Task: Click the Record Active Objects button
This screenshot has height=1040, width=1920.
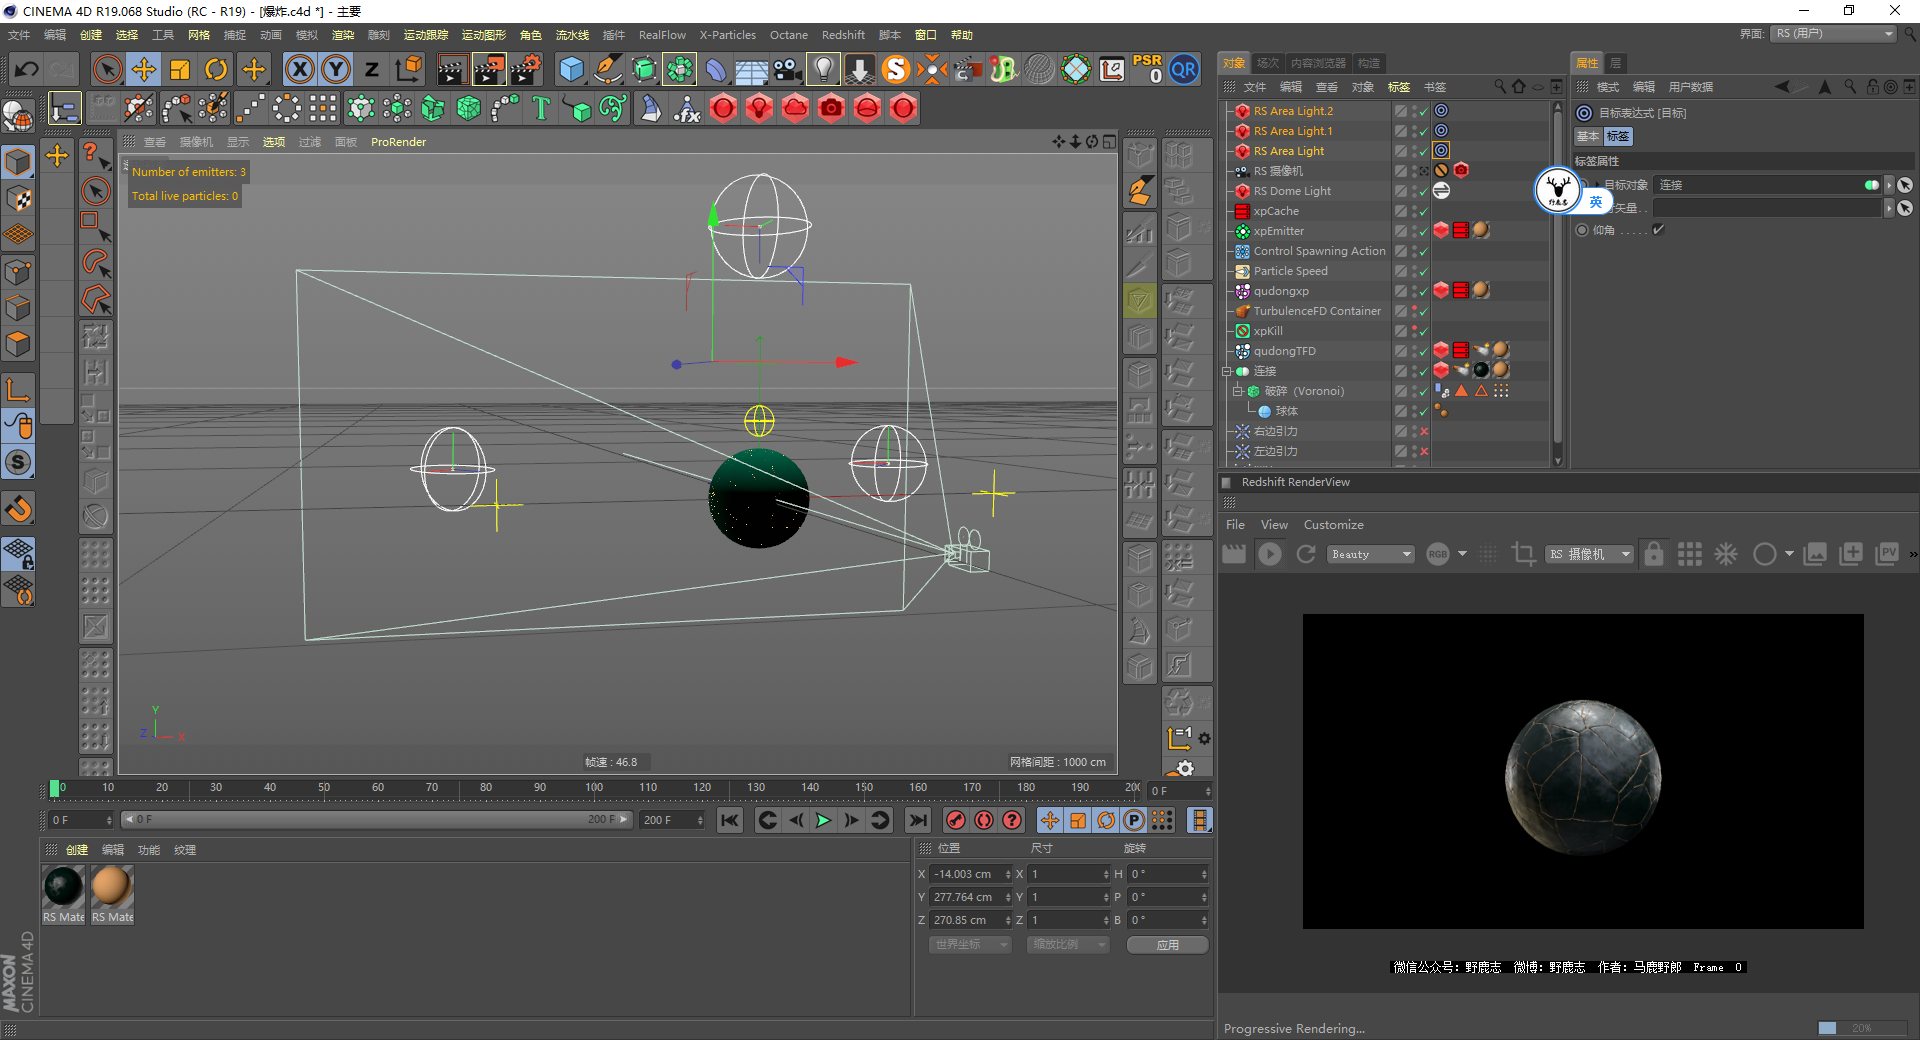Action: point(956,820)
